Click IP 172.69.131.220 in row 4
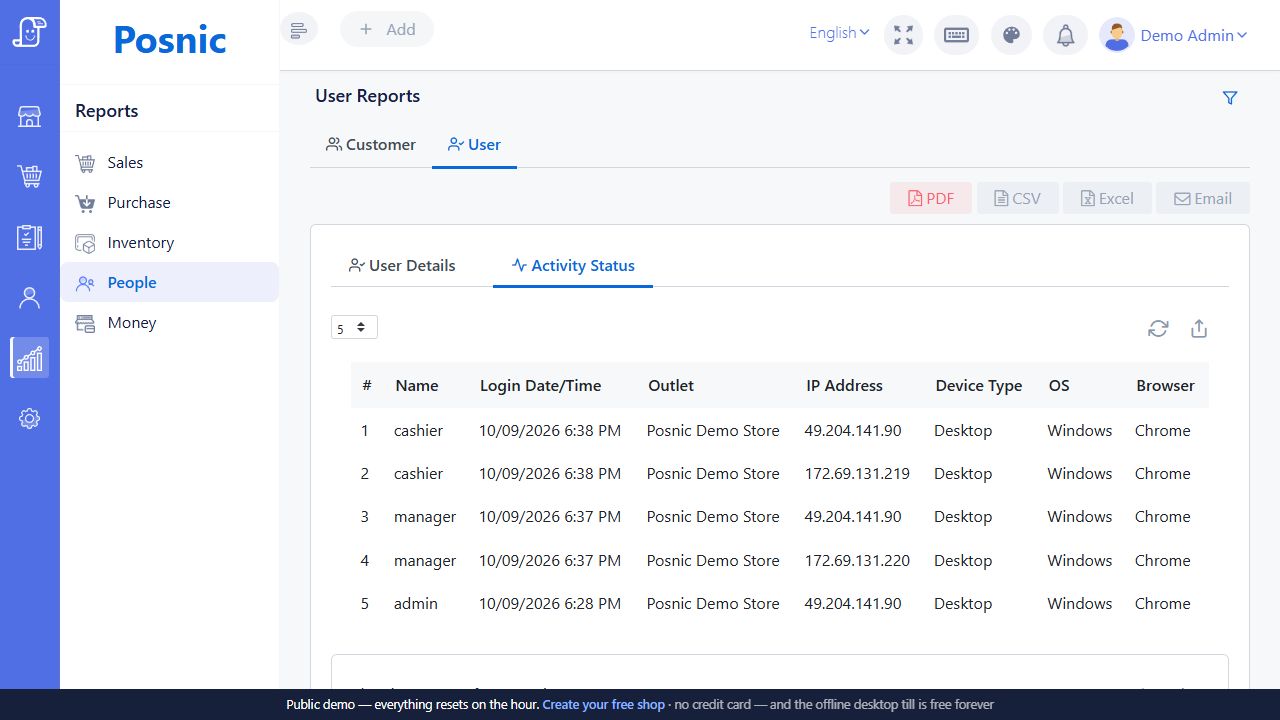The image size is (1280, 720). 857,560
